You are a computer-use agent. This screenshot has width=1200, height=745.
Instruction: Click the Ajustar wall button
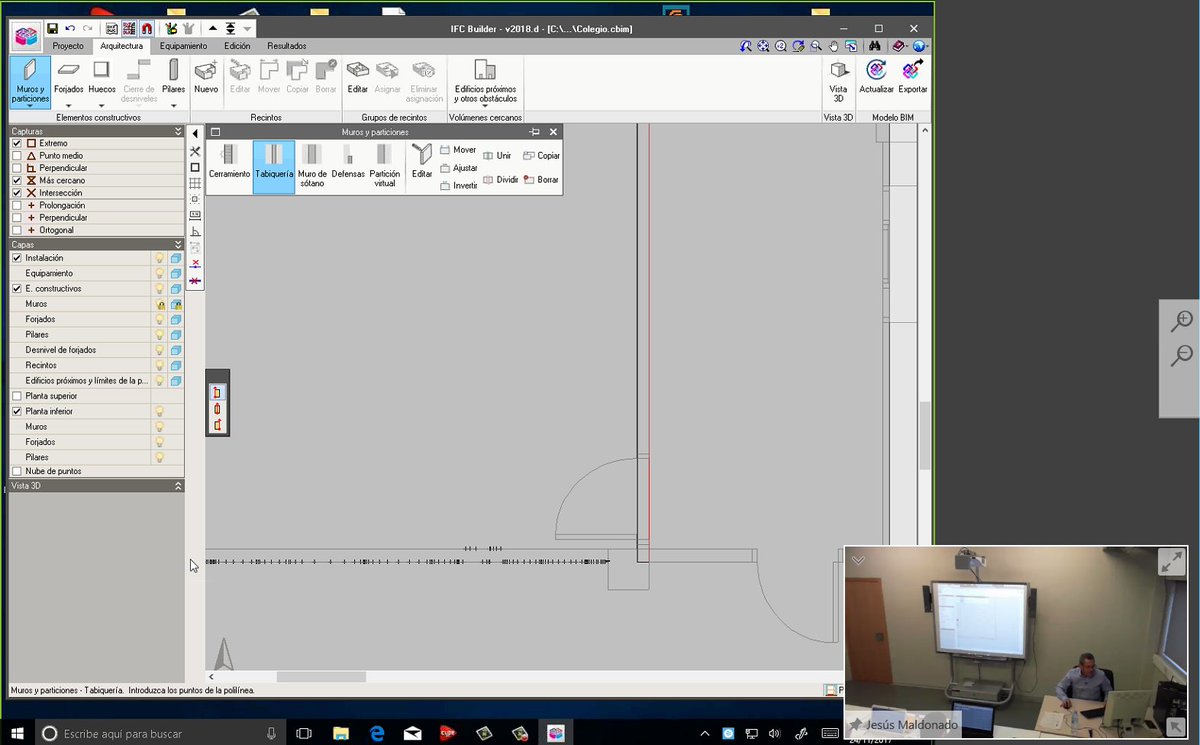click(458, 168)
